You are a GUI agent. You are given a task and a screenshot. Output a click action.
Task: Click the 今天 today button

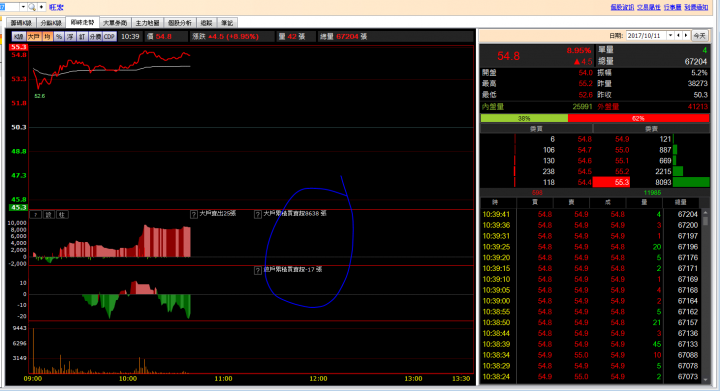[x=699, y=35]
